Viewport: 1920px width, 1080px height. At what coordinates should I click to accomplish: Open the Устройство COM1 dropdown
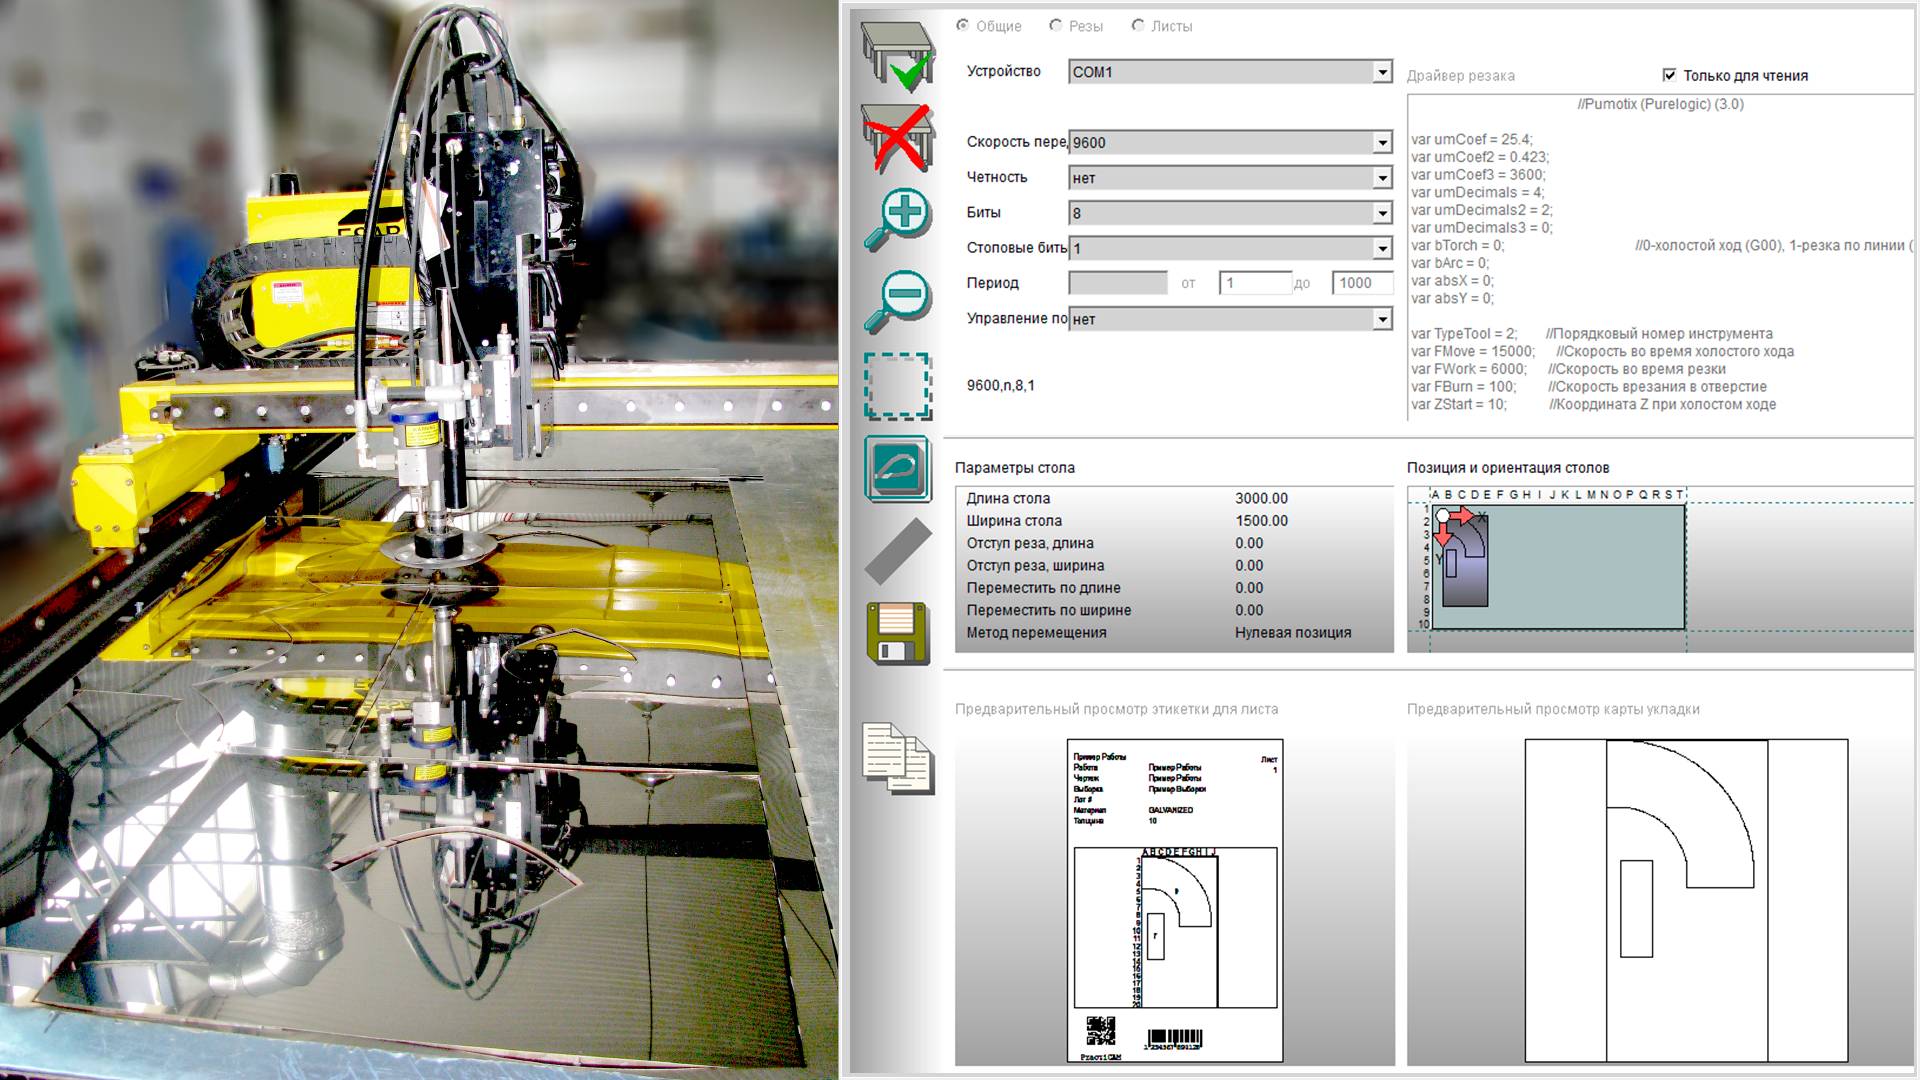(1381, 72)
